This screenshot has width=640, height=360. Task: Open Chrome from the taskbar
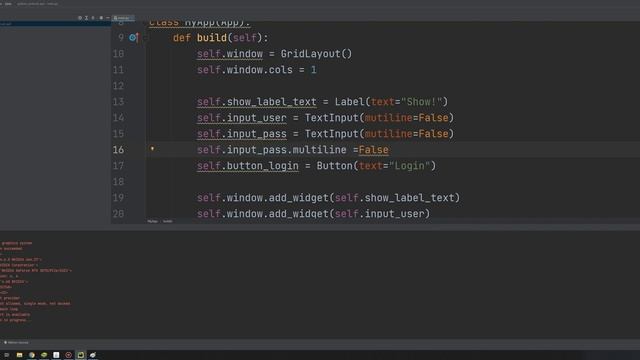(31, 355)
